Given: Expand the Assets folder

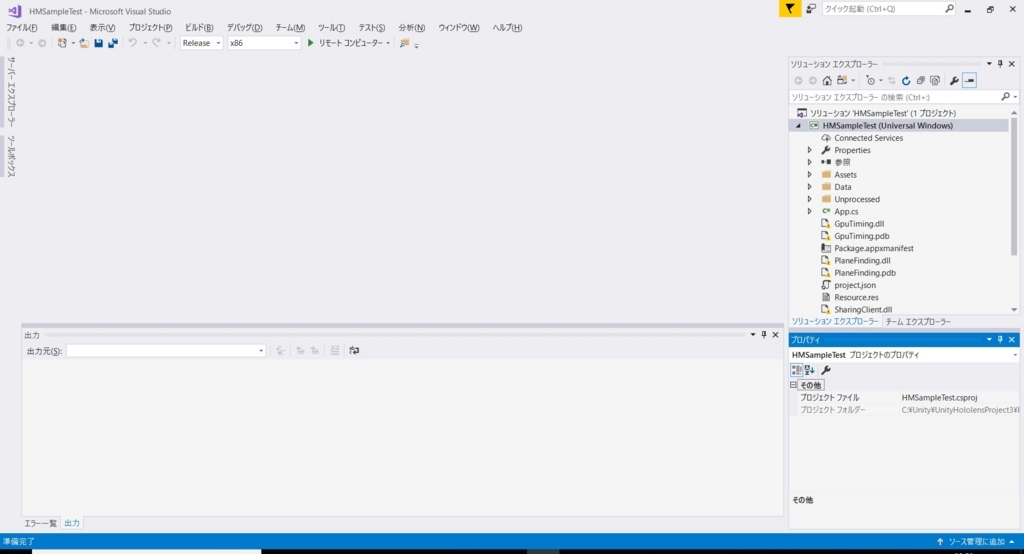Looking at the screenshot, I should [810, 174].
